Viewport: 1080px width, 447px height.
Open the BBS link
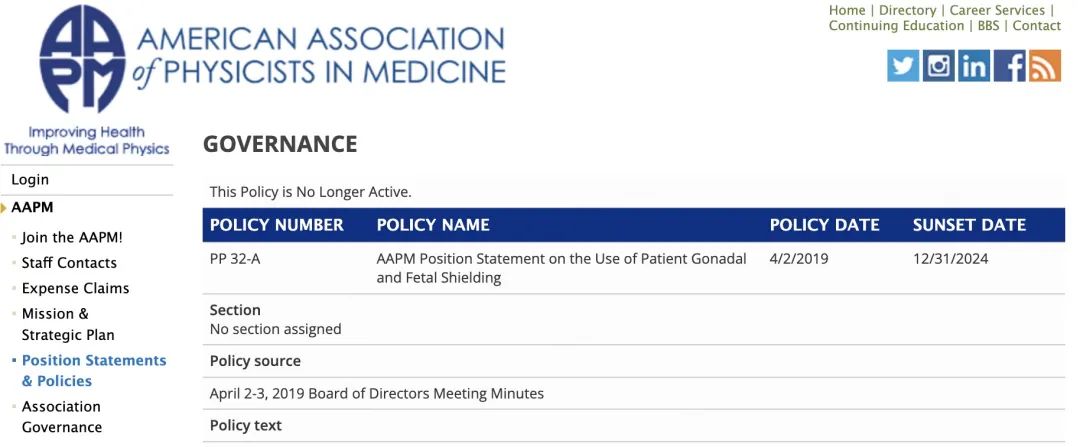pos(988,26)
